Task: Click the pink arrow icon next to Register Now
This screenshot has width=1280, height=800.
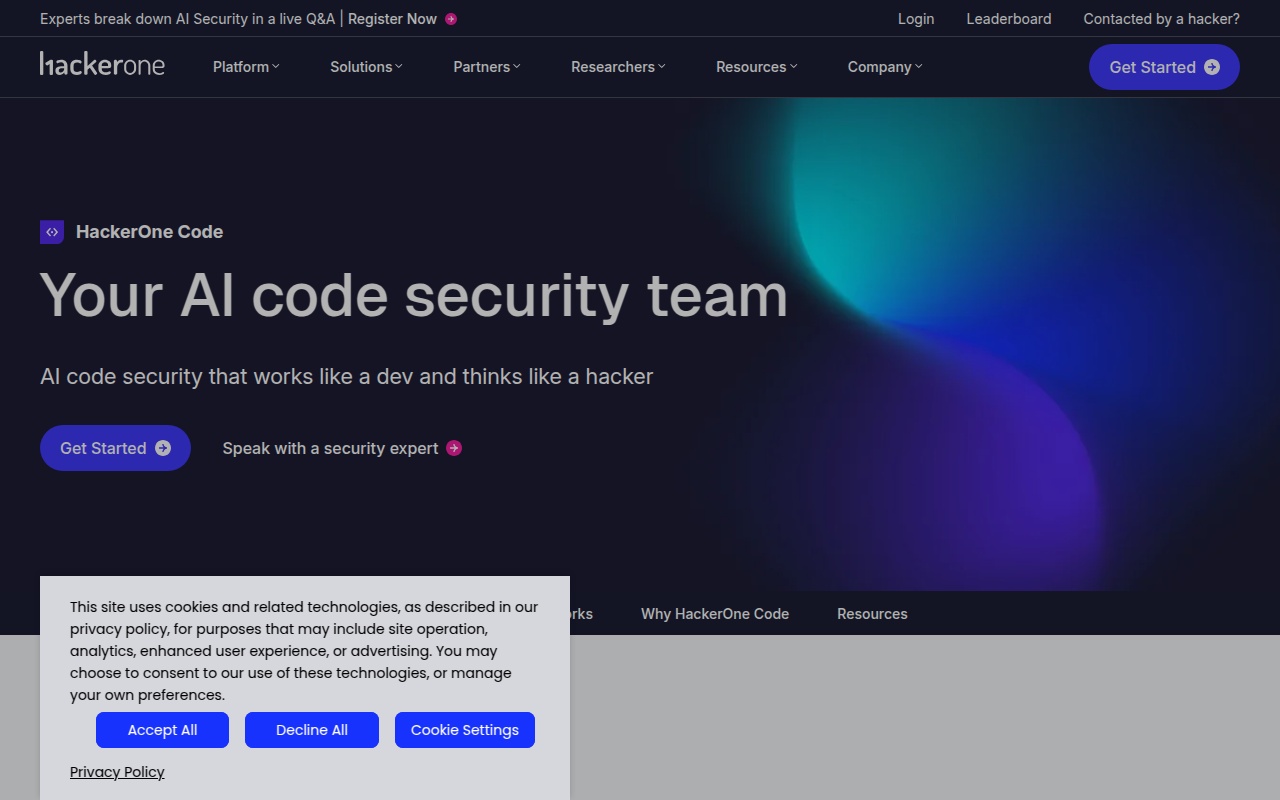Action: pos(451,19)
